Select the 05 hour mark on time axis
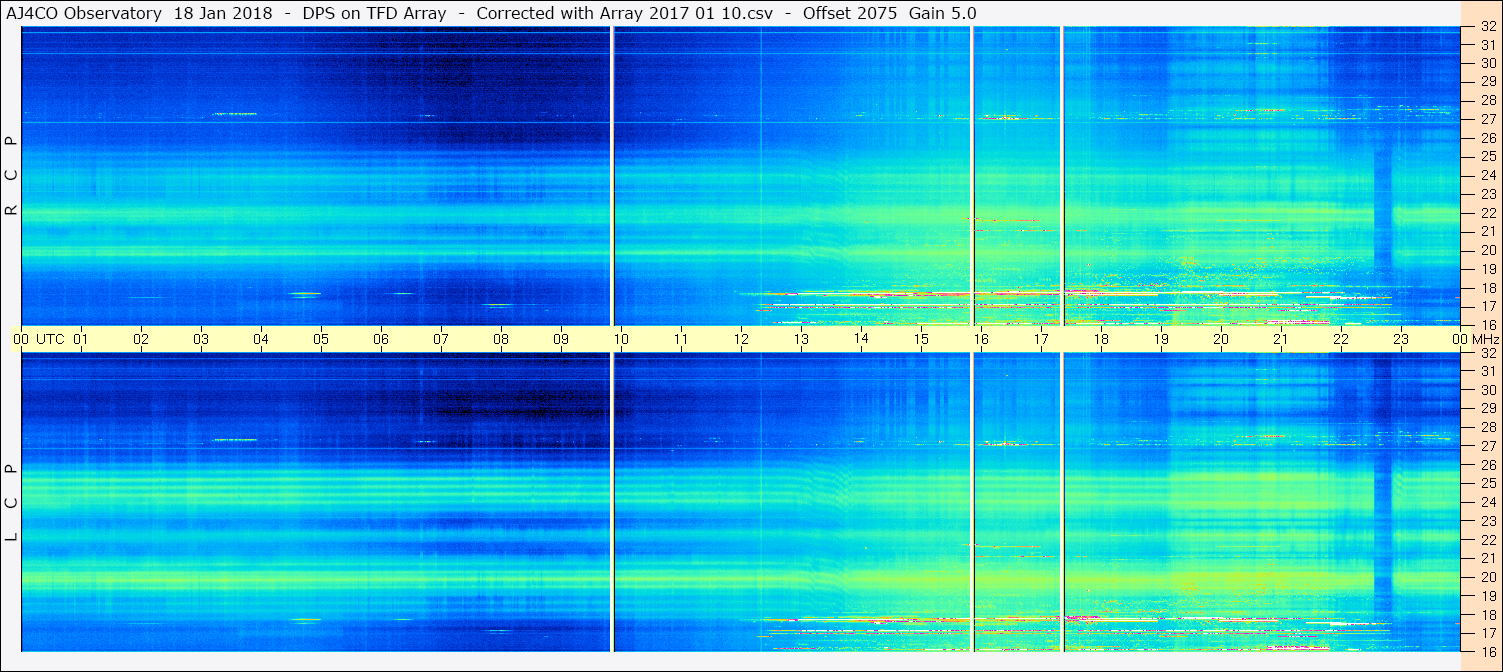Viewport: 1503px width, 672px height. [x=321, y=340]
